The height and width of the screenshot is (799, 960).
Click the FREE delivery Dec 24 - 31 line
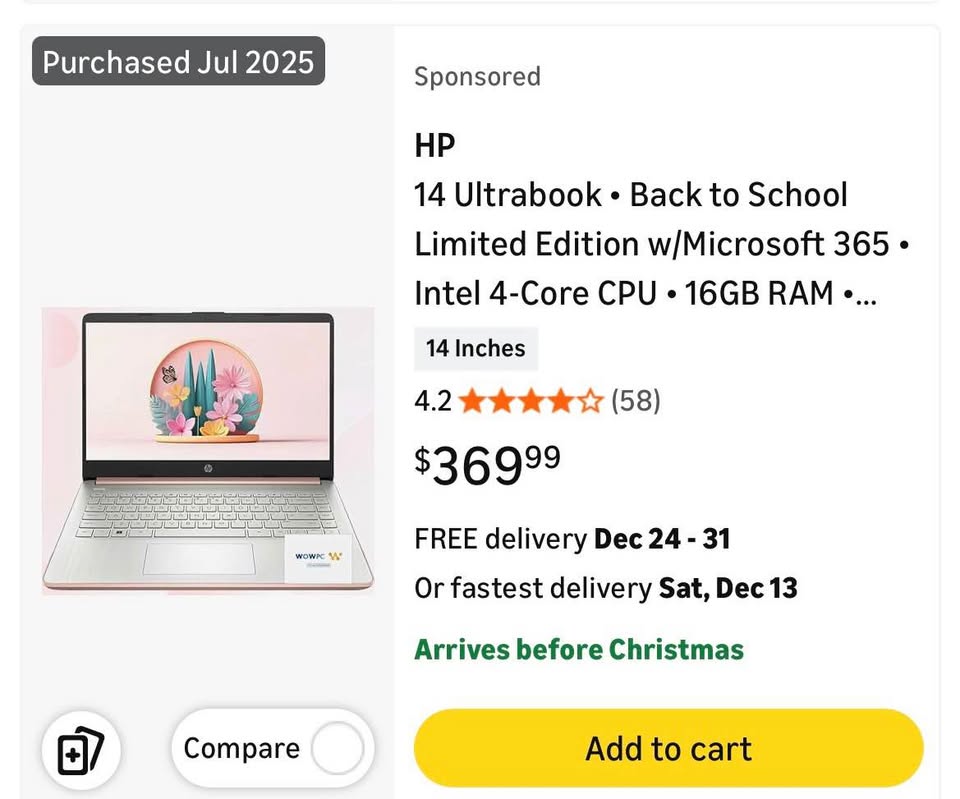[x=572, y=539]
